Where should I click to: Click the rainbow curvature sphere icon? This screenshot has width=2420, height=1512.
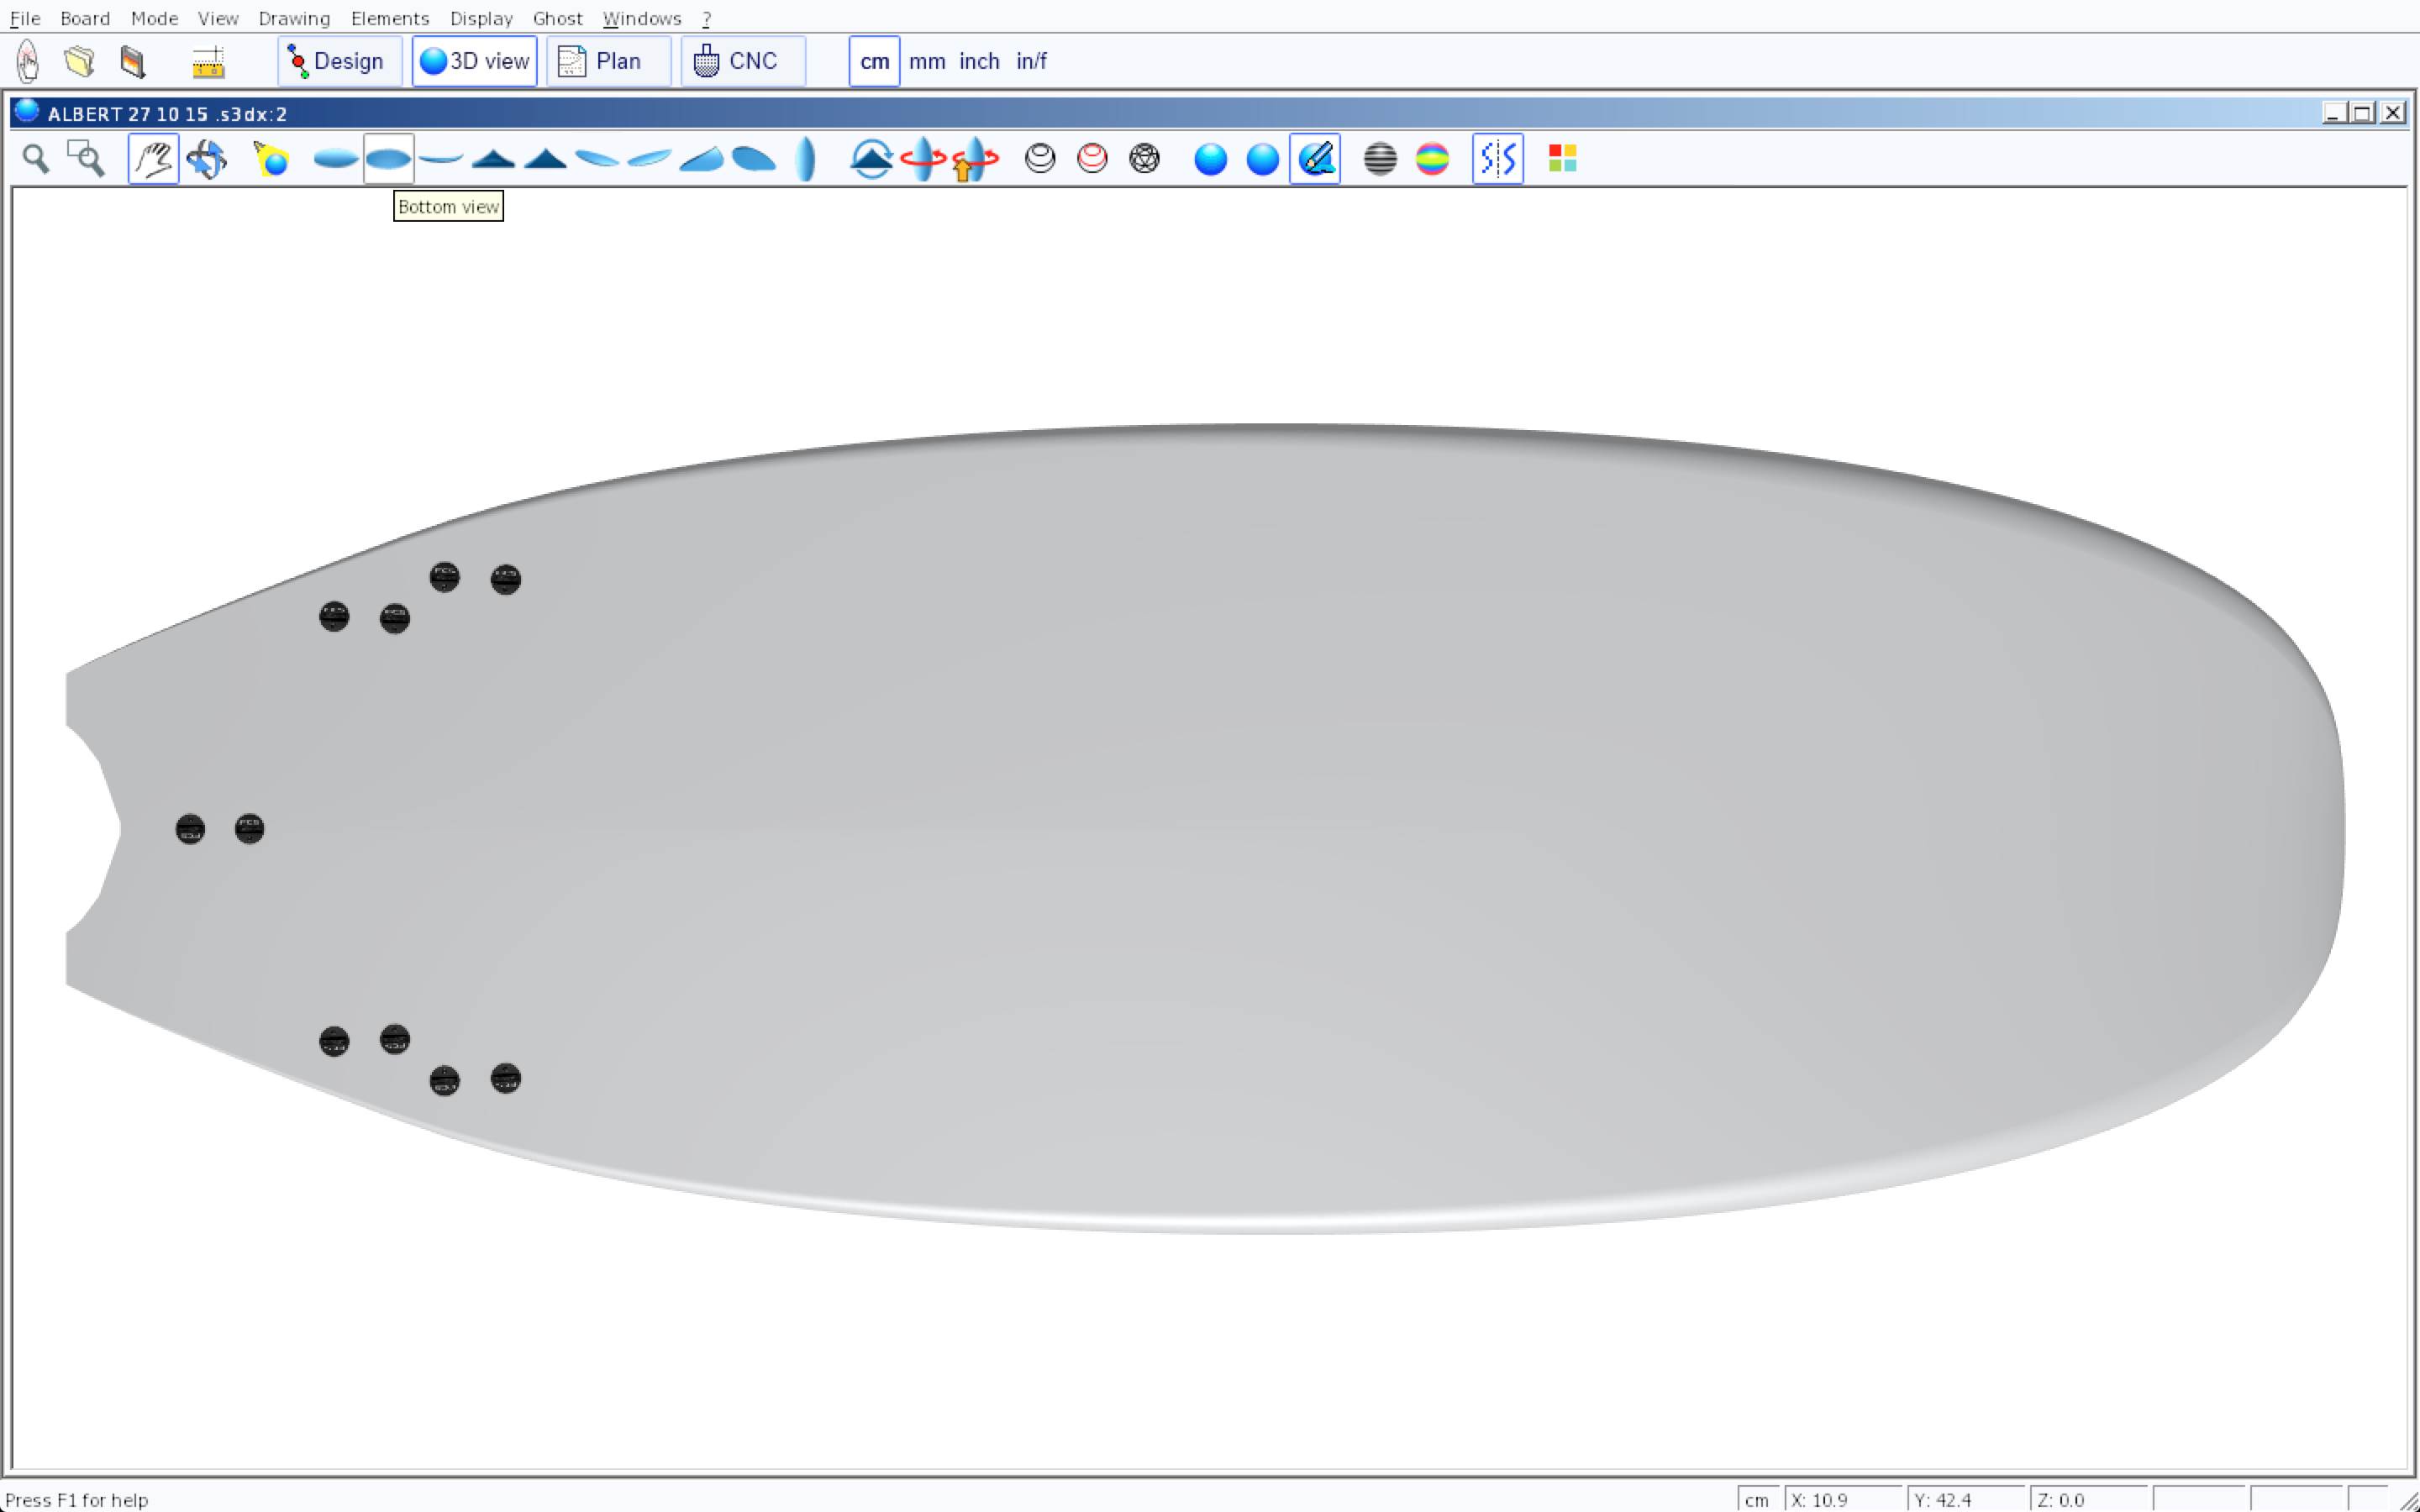click(1432, 159)
